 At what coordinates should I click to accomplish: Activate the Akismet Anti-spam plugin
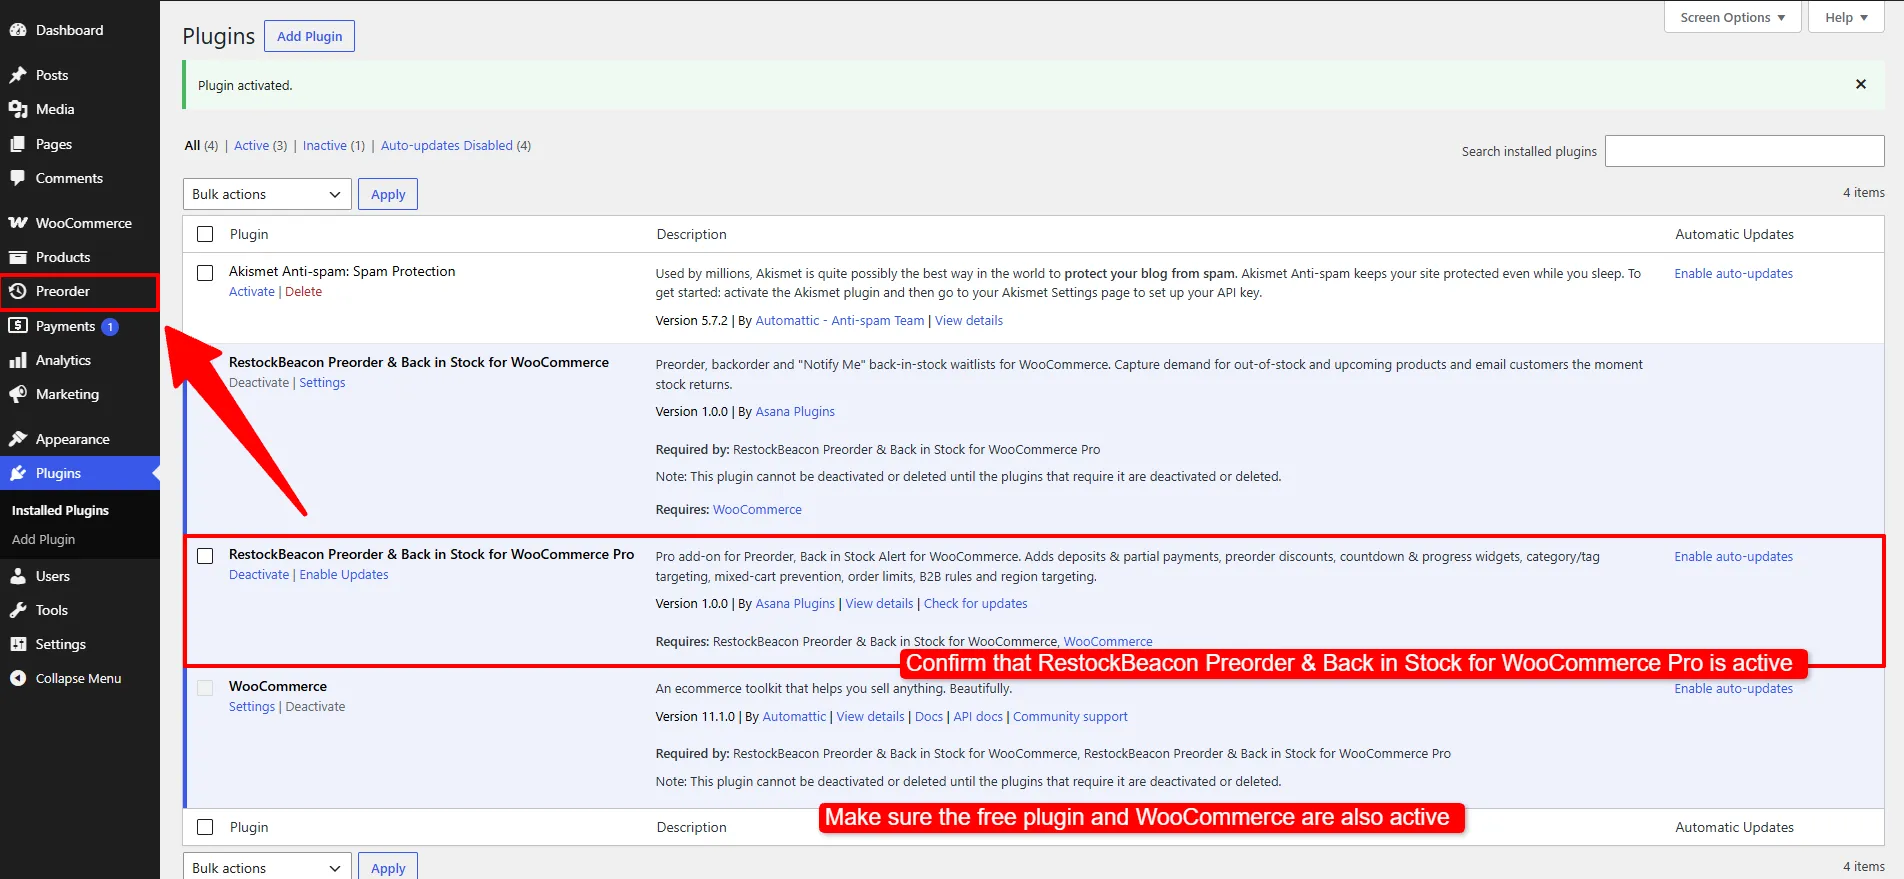point(251,292)
